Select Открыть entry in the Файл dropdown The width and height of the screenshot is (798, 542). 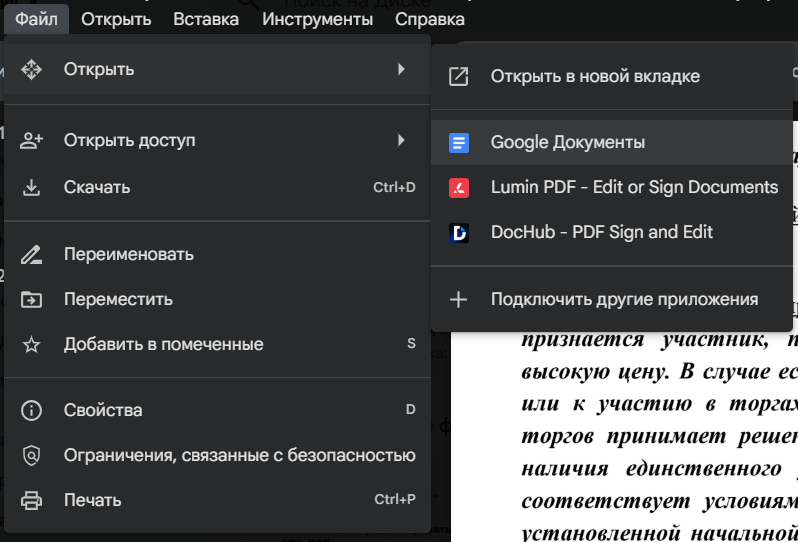click(217, 69)
